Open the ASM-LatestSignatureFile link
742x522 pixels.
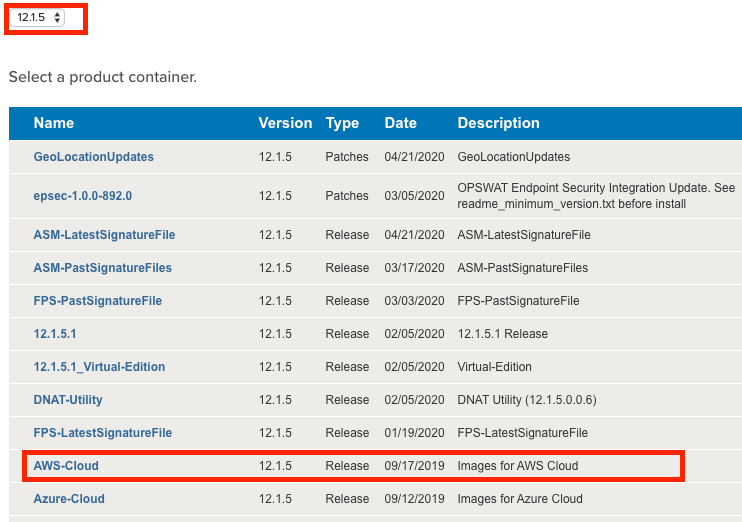click(104, 235)
